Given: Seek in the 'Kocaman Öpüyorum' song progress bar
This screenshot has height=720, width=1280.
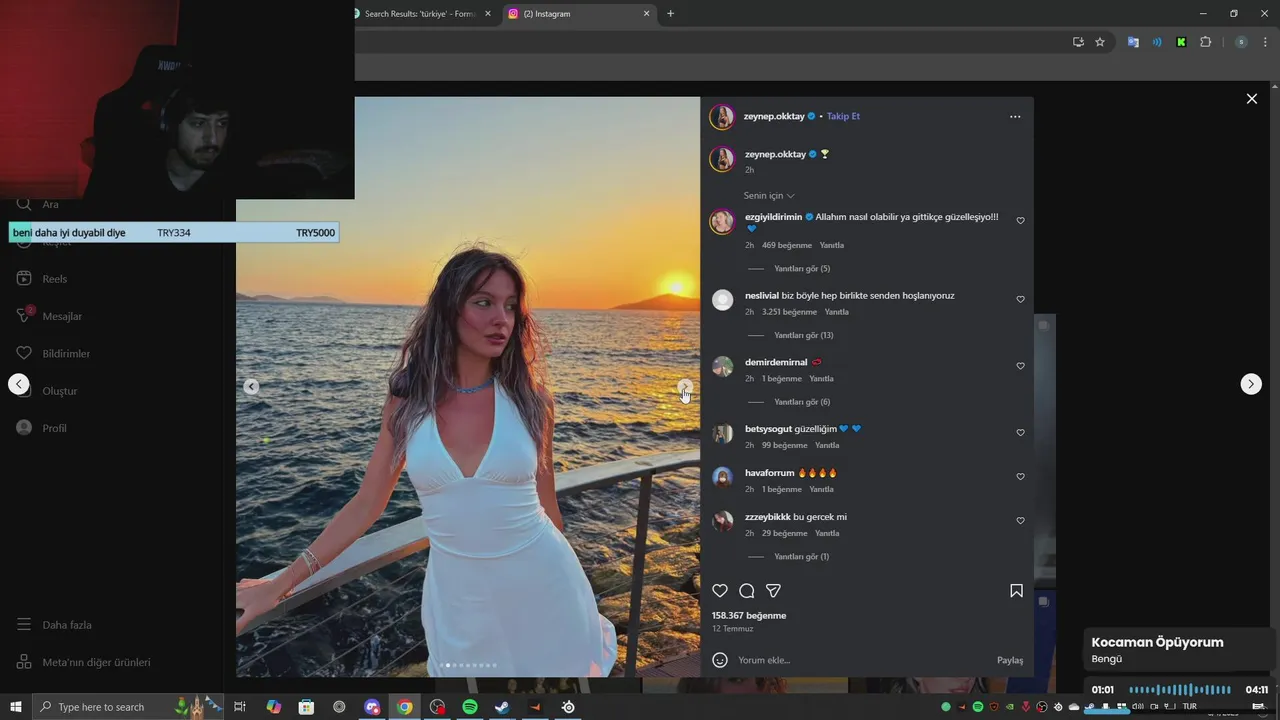Looking at the screenshot, I should 1180,690.
